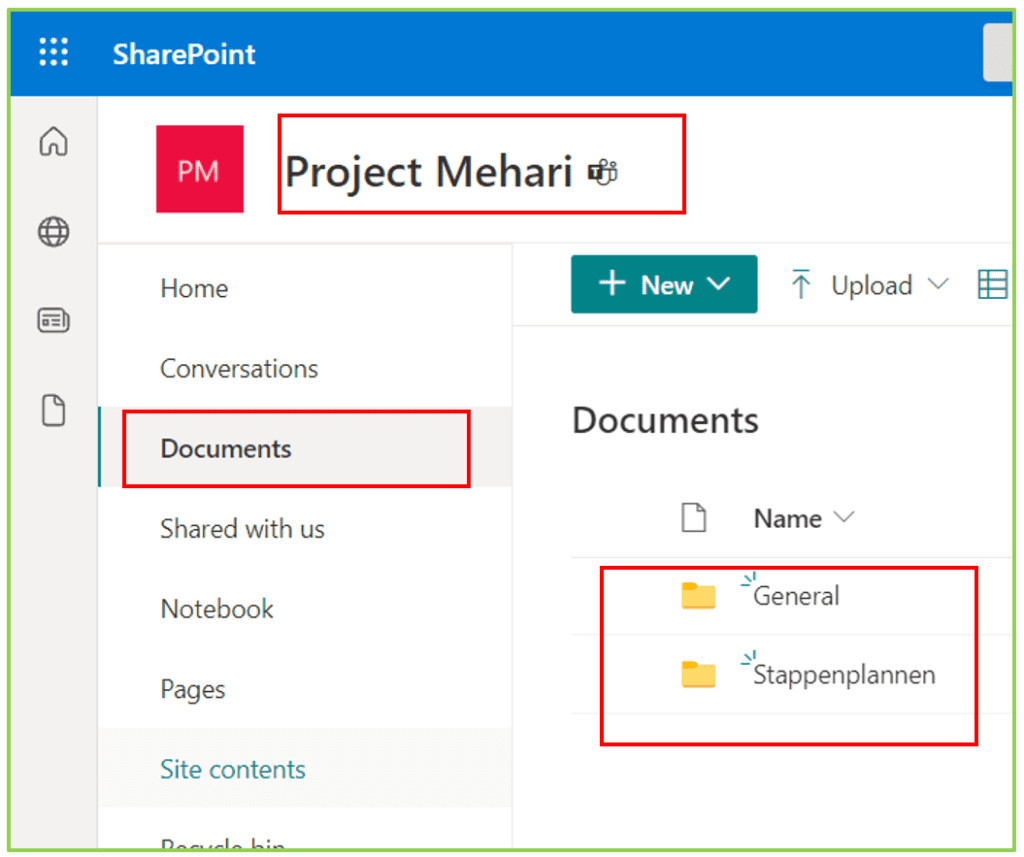Click the file type column header icon
This screenshot has height=857, width=1024.
(x=694, y=518)
